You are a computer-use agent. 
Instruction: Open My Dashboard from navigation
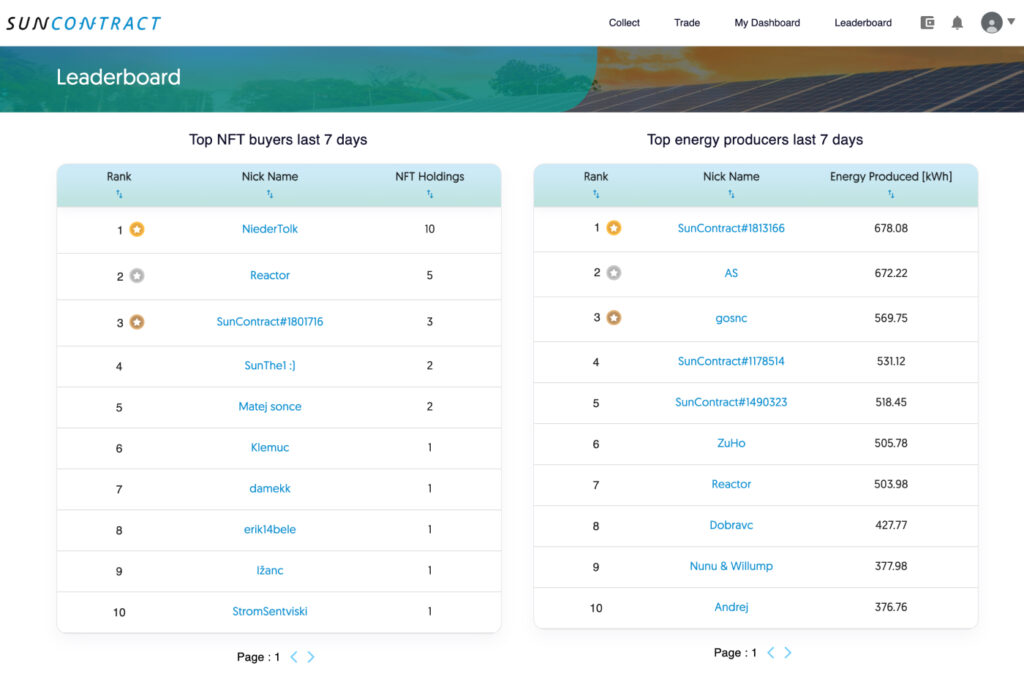[767, 23]
